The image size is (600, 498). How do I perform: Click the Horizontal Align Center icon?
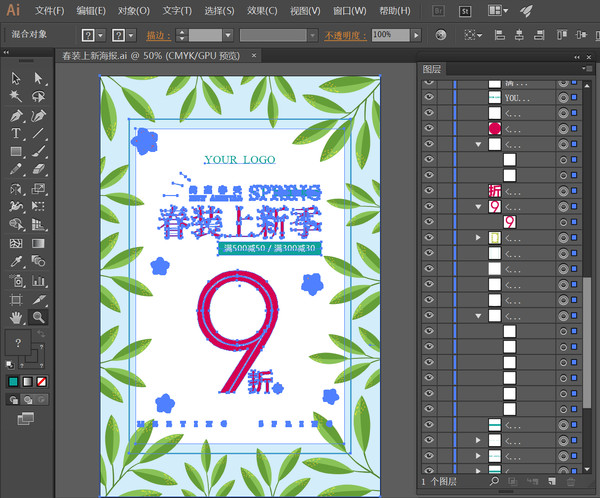tap(519, 35)
